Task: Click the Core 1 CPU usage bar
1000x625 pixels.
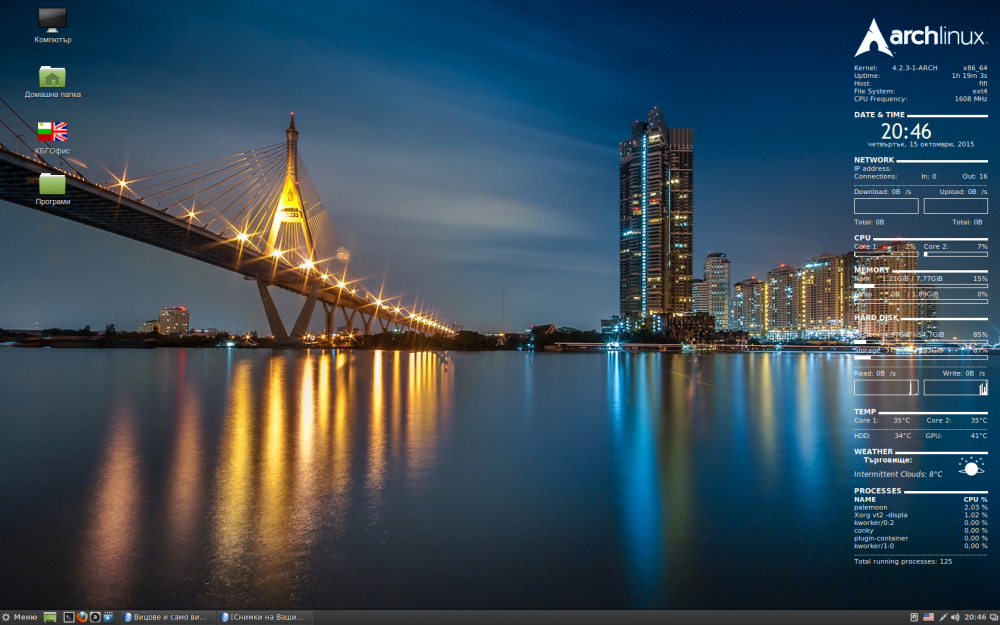Action: 886,254
